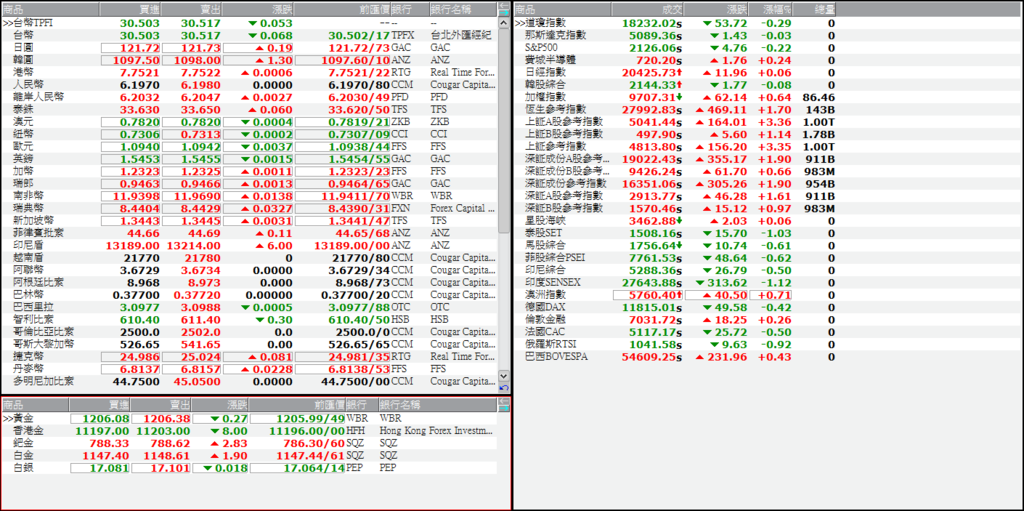Select the 道瓊指數 index row
The image size is (1024, 511).
[x=675, y=23]
